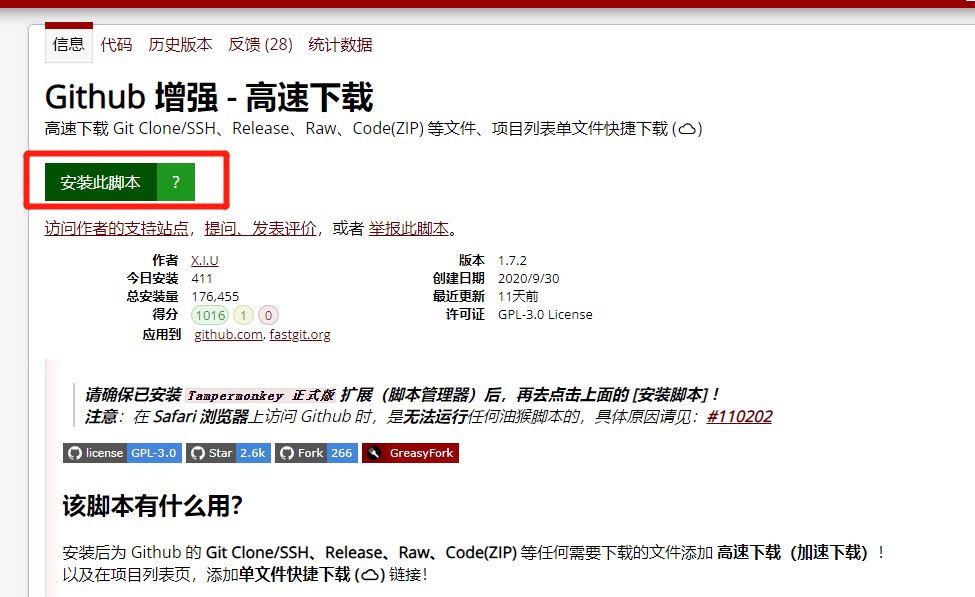This screenshot has width=975, height=597.
Task: Click the ? install help button
Action: point(176,182)
